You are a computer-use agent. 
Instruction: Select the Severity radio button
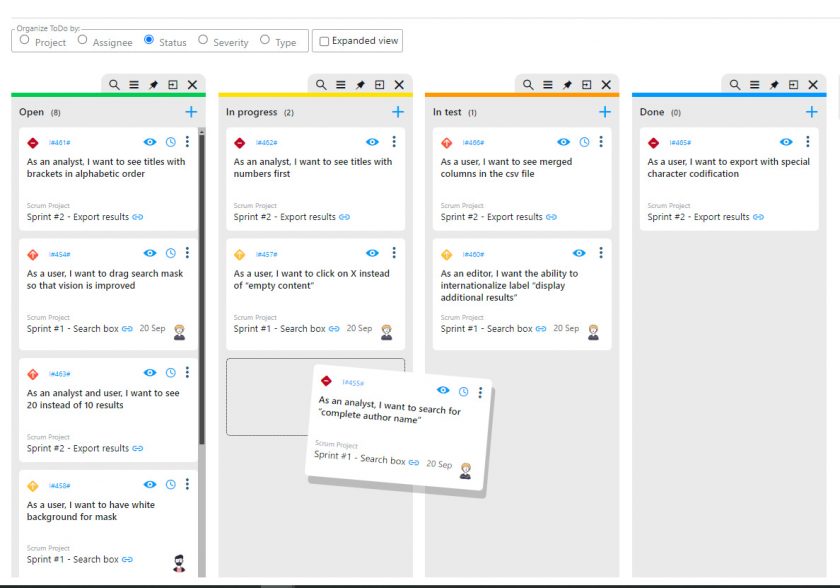click(x=205, y=40)
